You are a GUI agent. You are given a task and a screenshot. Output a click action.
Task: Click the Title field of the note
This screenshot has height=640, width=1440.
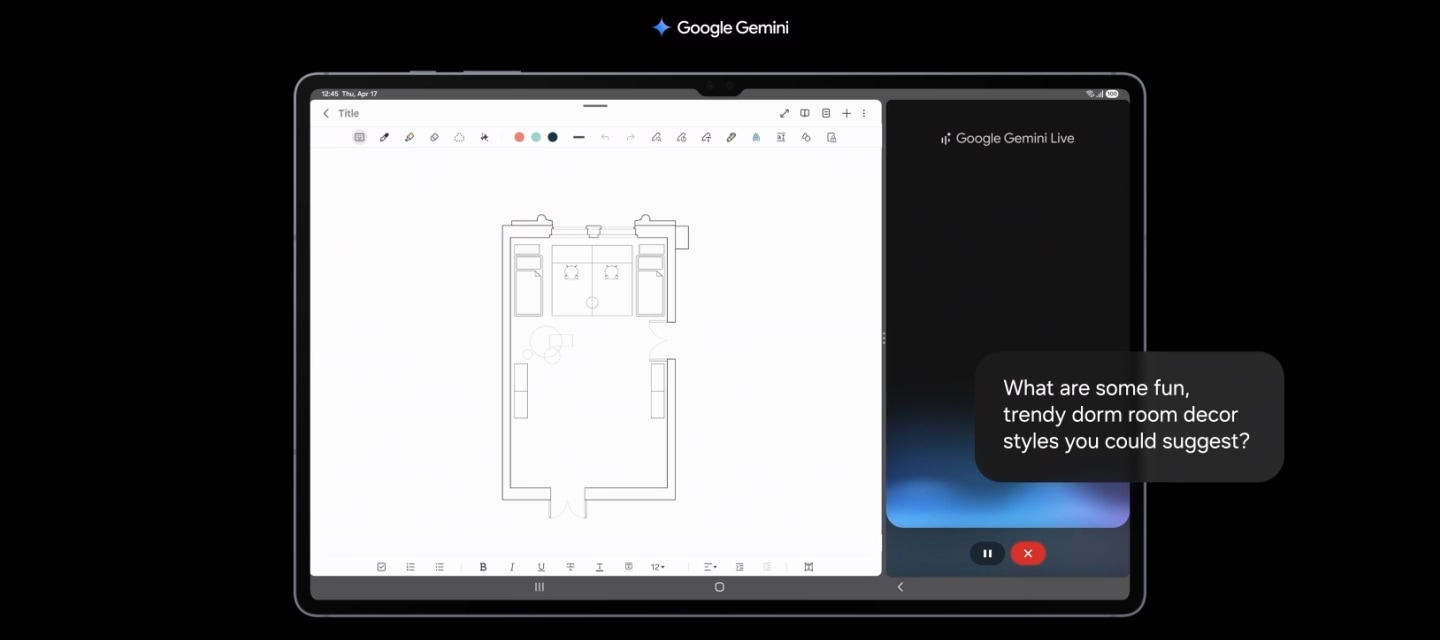349,114
